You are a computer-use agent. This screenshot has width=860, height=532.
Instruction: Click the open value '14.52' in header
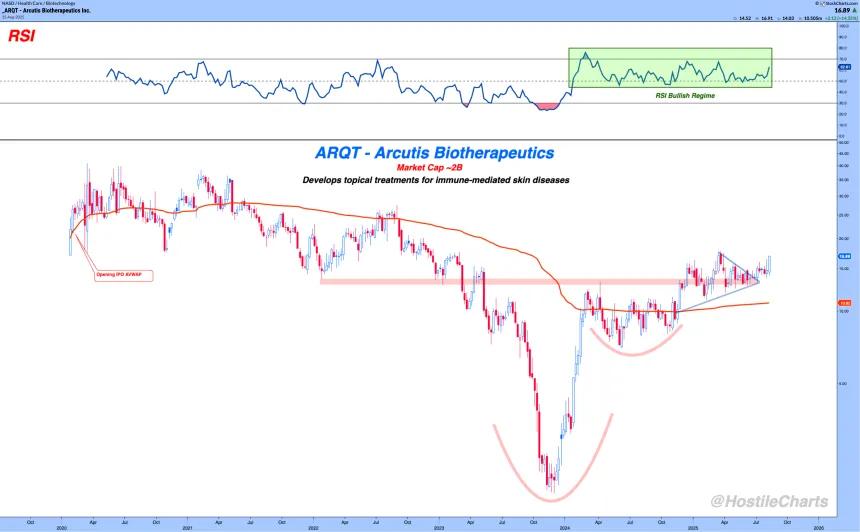coord(745,18)
